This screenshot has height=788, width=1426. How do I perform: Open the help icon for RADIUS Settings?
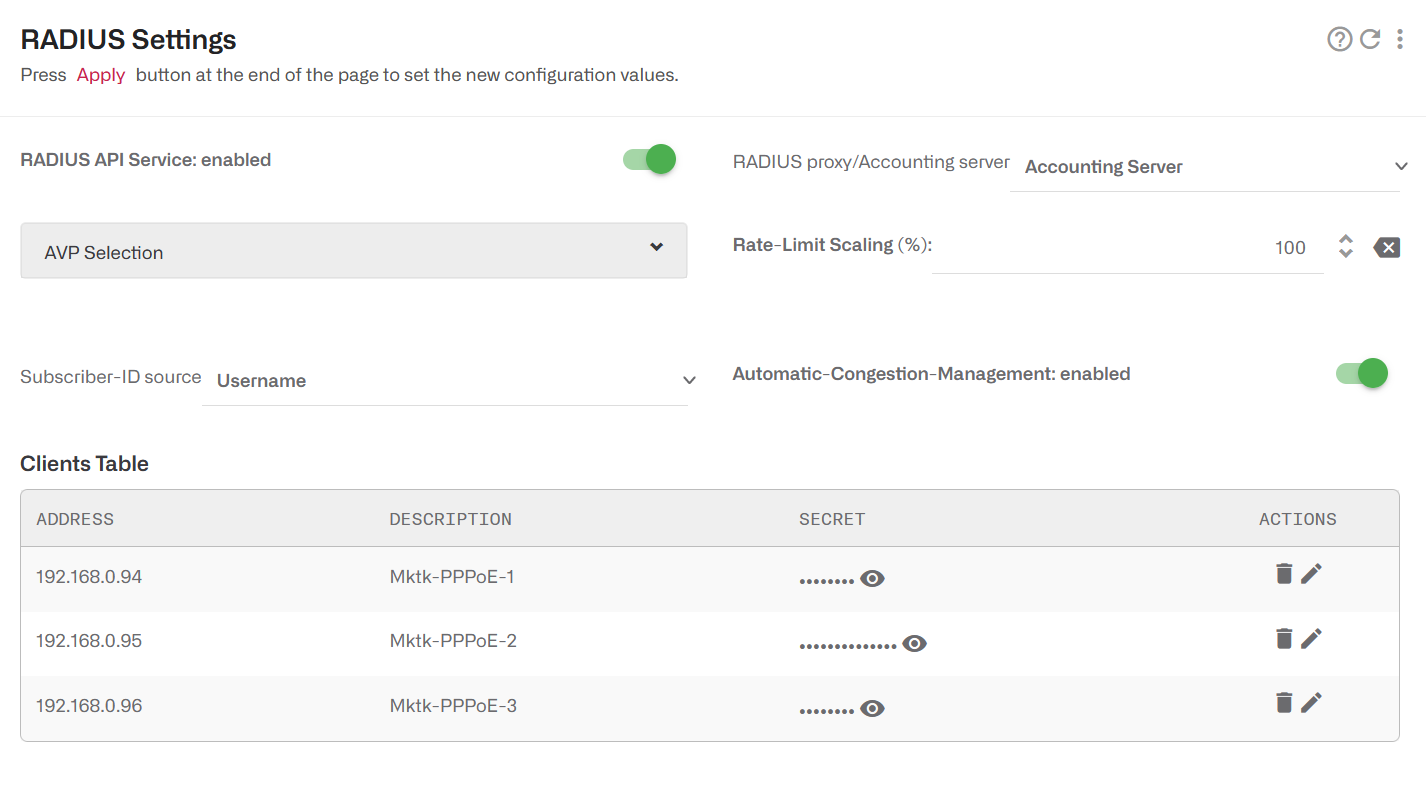click(x=1339, y=39)
